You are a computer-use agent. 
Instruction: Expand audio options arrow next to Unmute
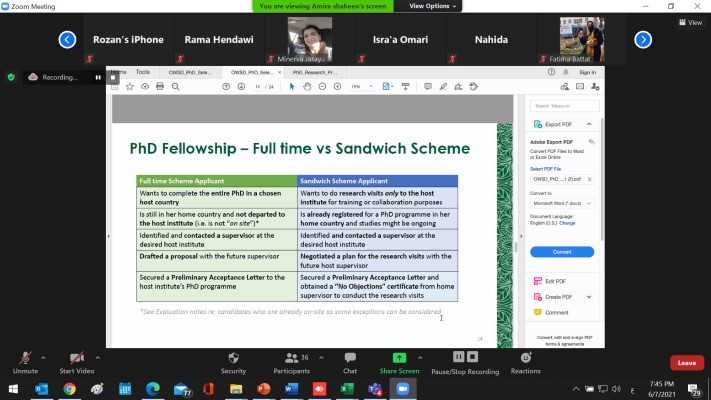coord(42,355)
